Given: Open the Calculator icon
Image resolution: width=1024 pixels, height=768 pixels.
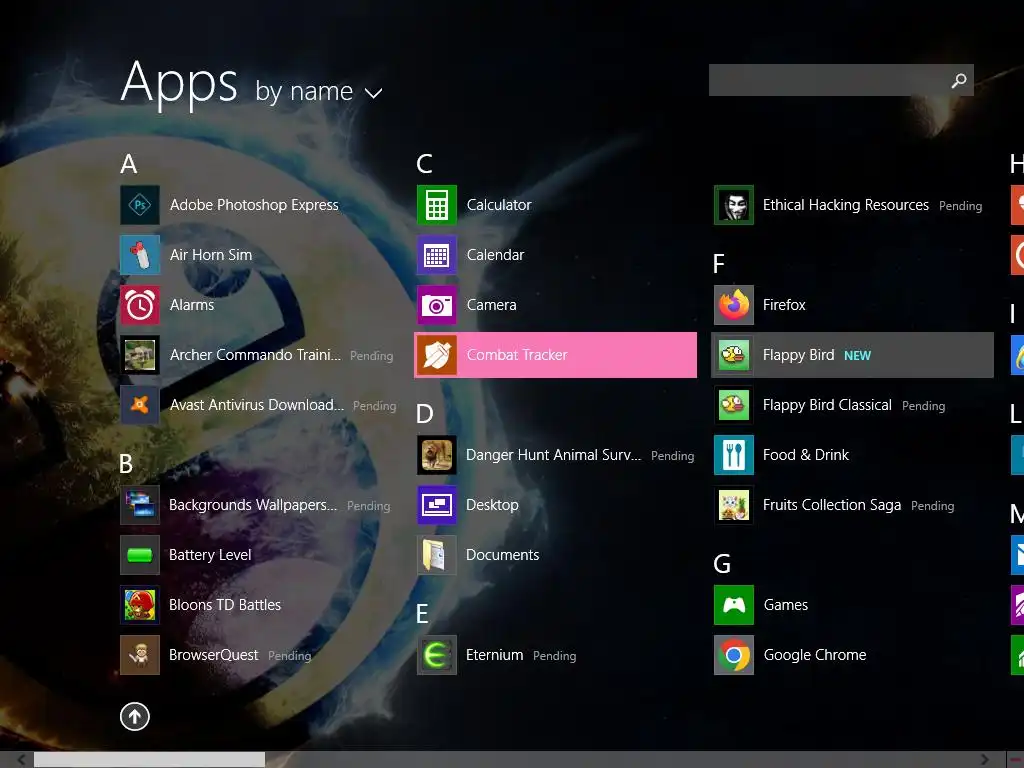Looking at the screenshot, I should (437, 205).
